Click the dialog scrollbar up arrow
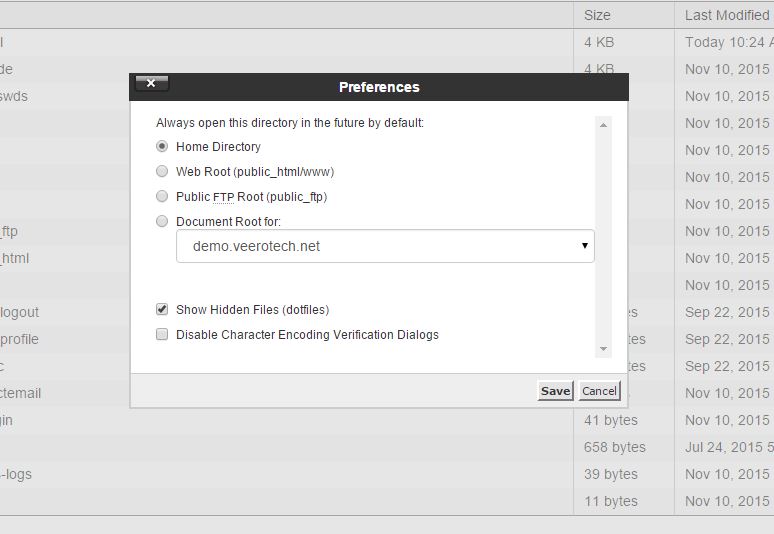The width and height of the screenshot is (774, 534). click(603, 125)
